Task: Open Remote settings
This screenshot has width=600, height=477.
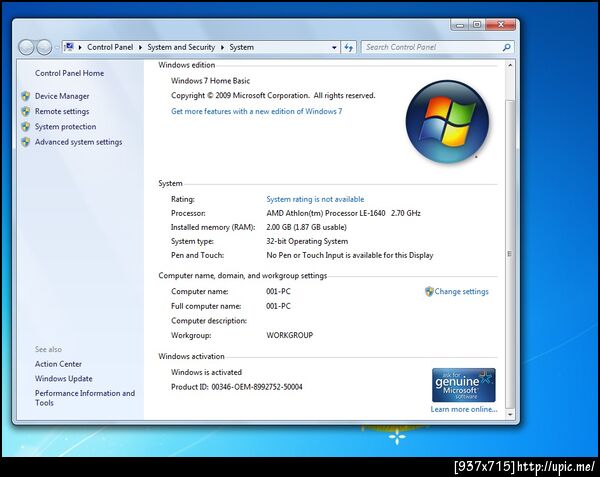Action: [62, 111]
